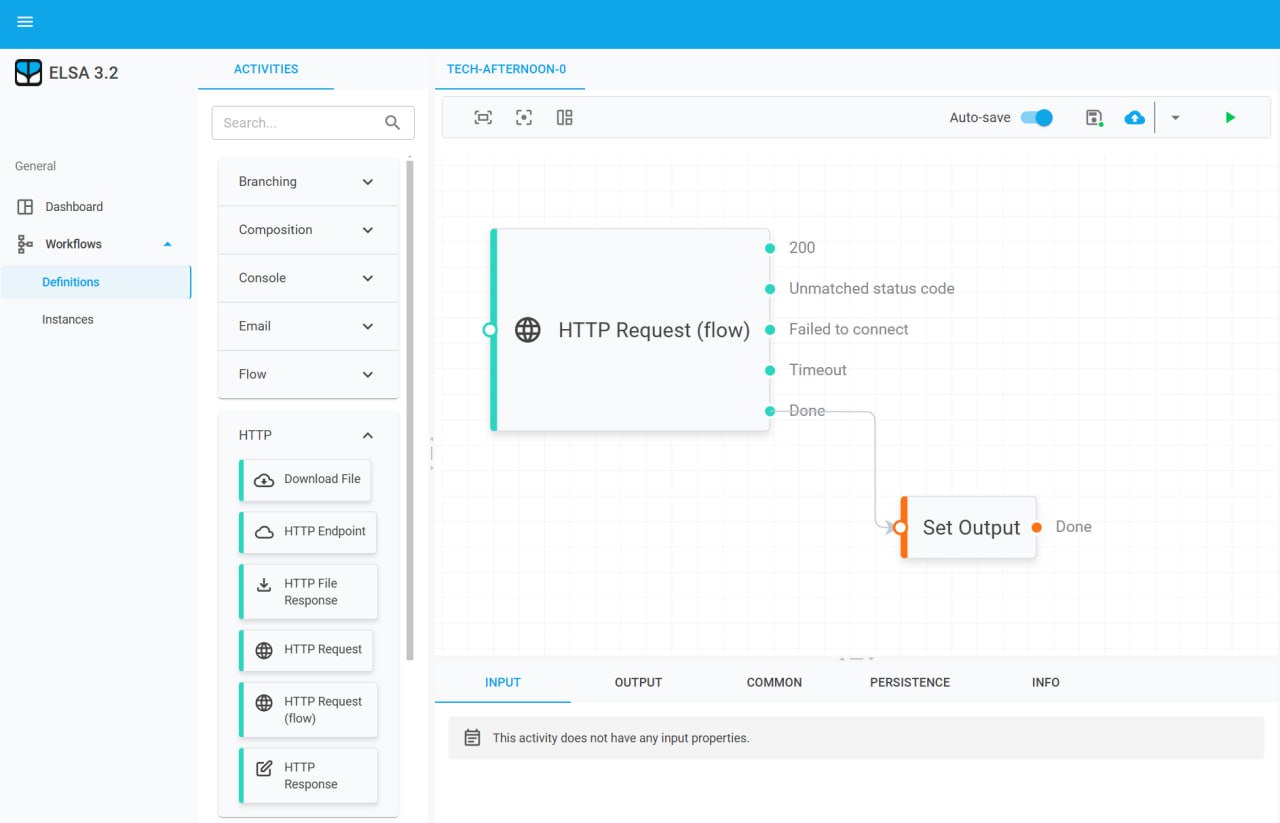The image size is (1280, 823).
Task: Click the auto layout icon in toolbar
Action: click(565, 118)
